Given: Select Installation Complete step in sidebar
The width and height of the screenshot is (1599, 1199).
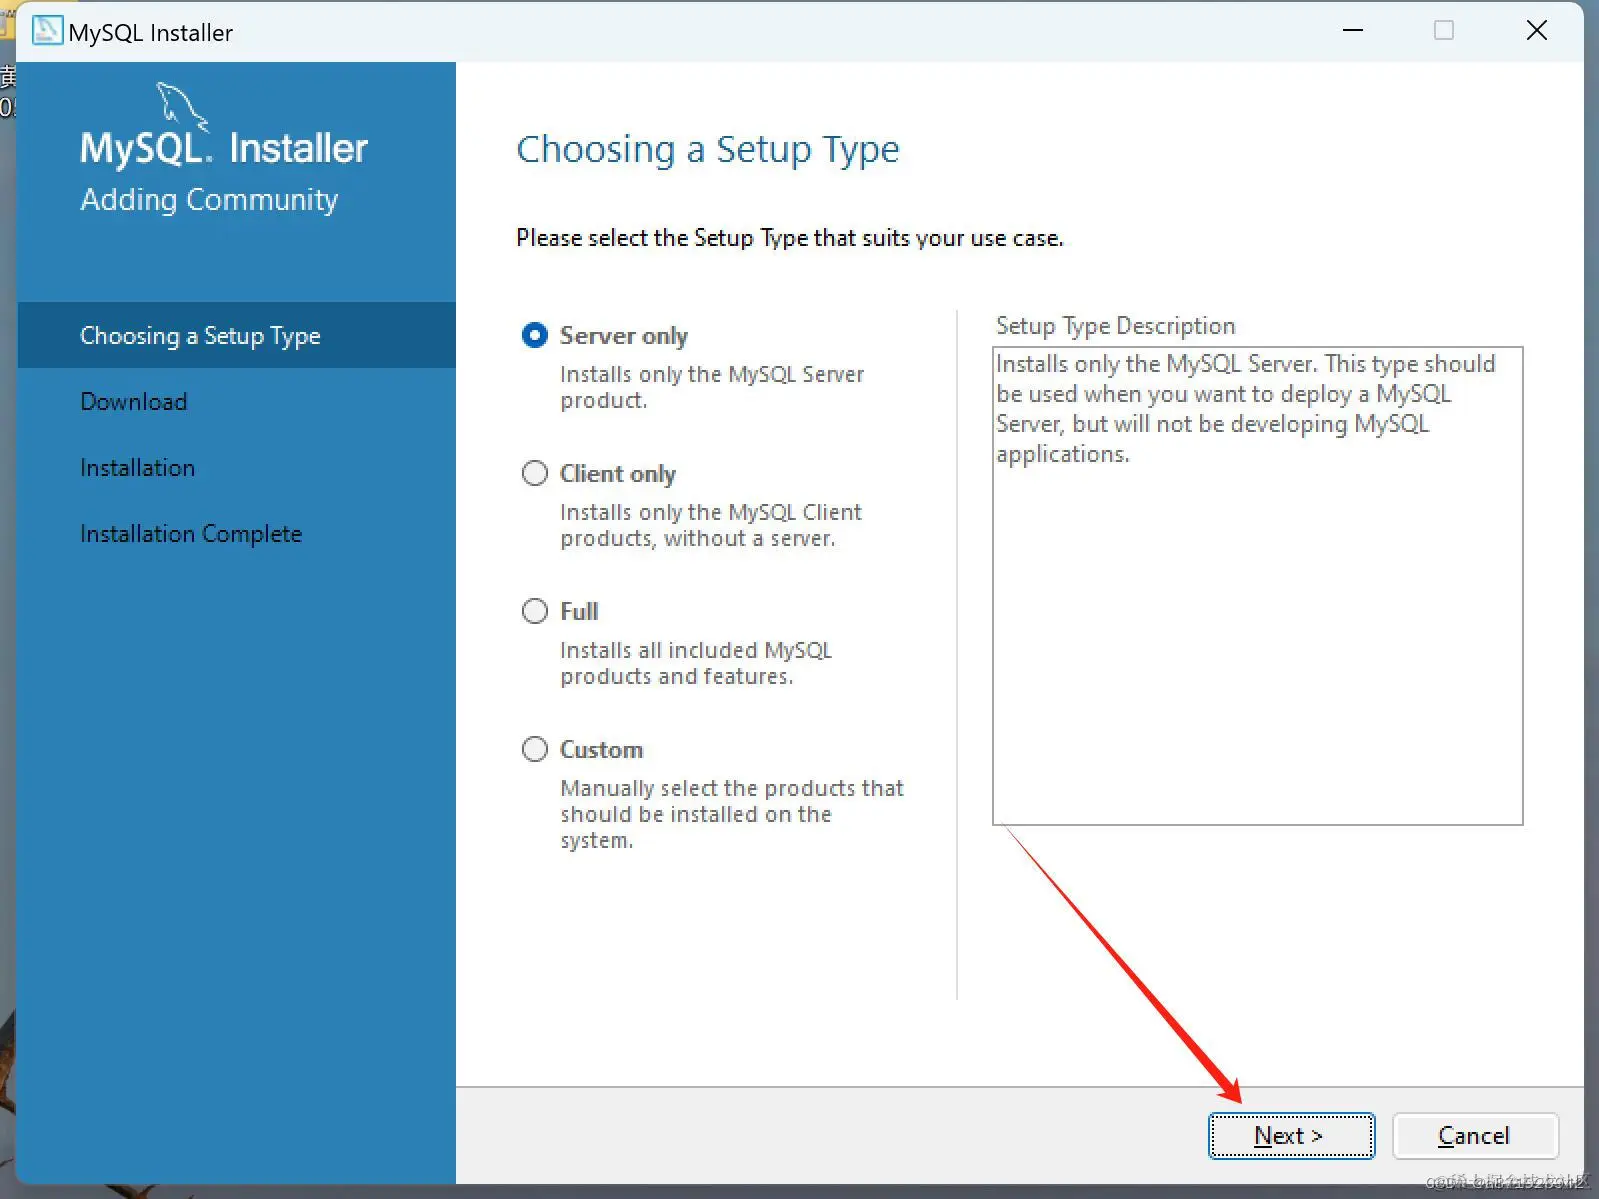Looking at the screenshot, I should (x=191, y=534).
